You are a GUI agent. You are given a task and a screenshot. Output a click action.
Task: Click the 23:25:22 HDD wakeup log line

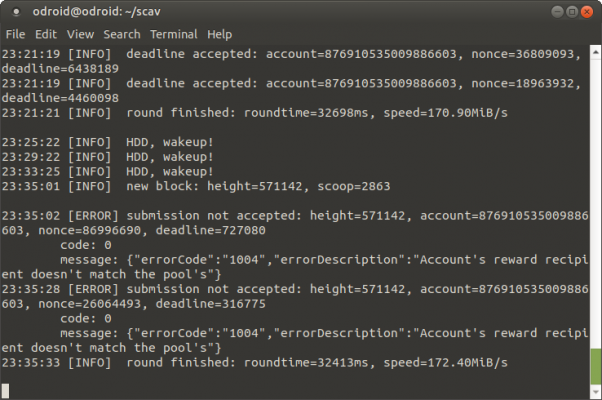tap(107, 142)
